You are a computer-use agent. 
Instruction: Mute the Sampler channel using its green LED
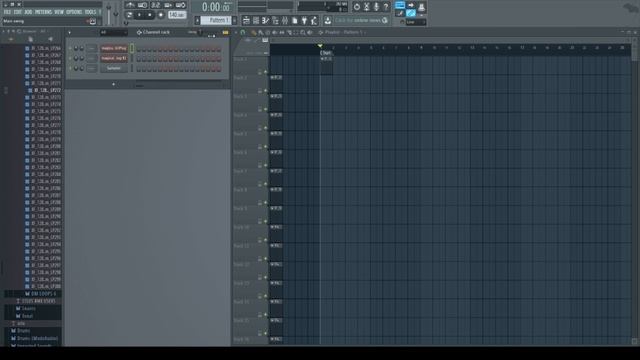(x=70, y=68)
